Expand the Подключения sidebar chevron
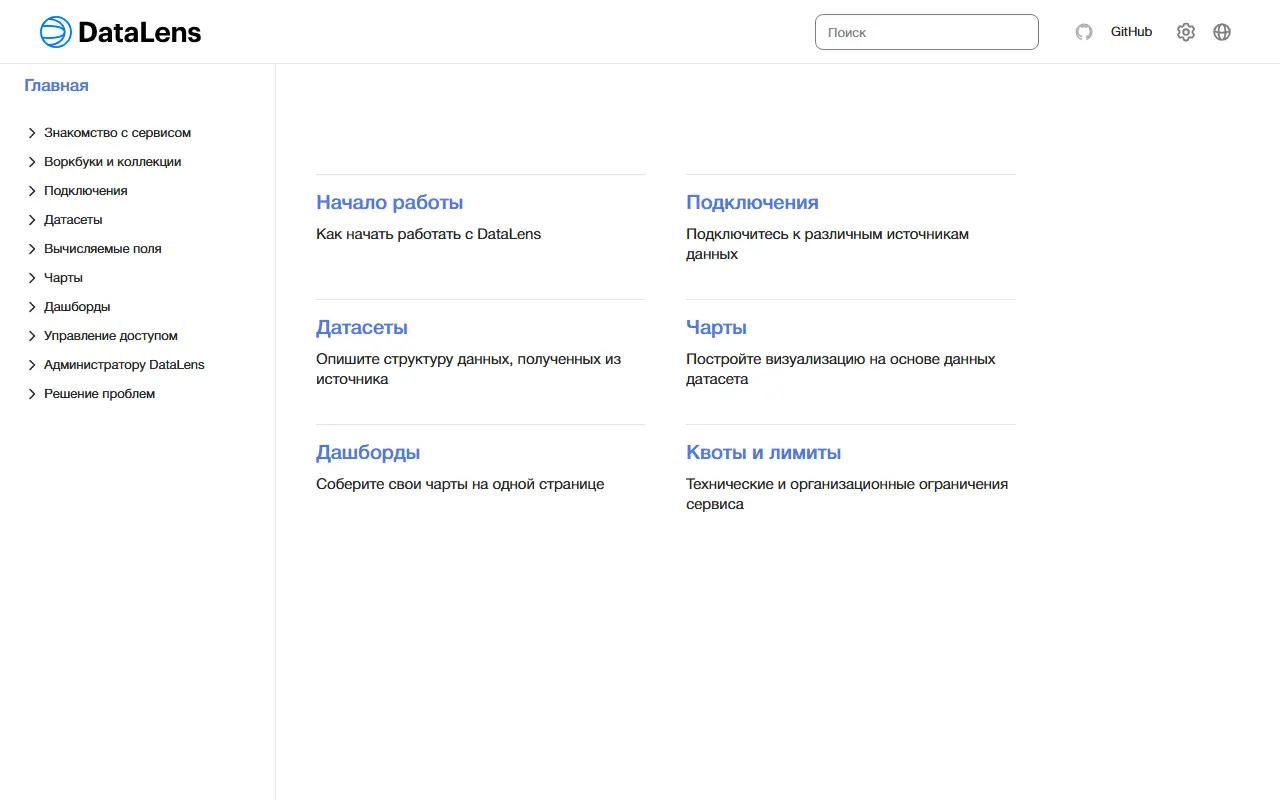 pyautogui.click(x=32, y=191)
